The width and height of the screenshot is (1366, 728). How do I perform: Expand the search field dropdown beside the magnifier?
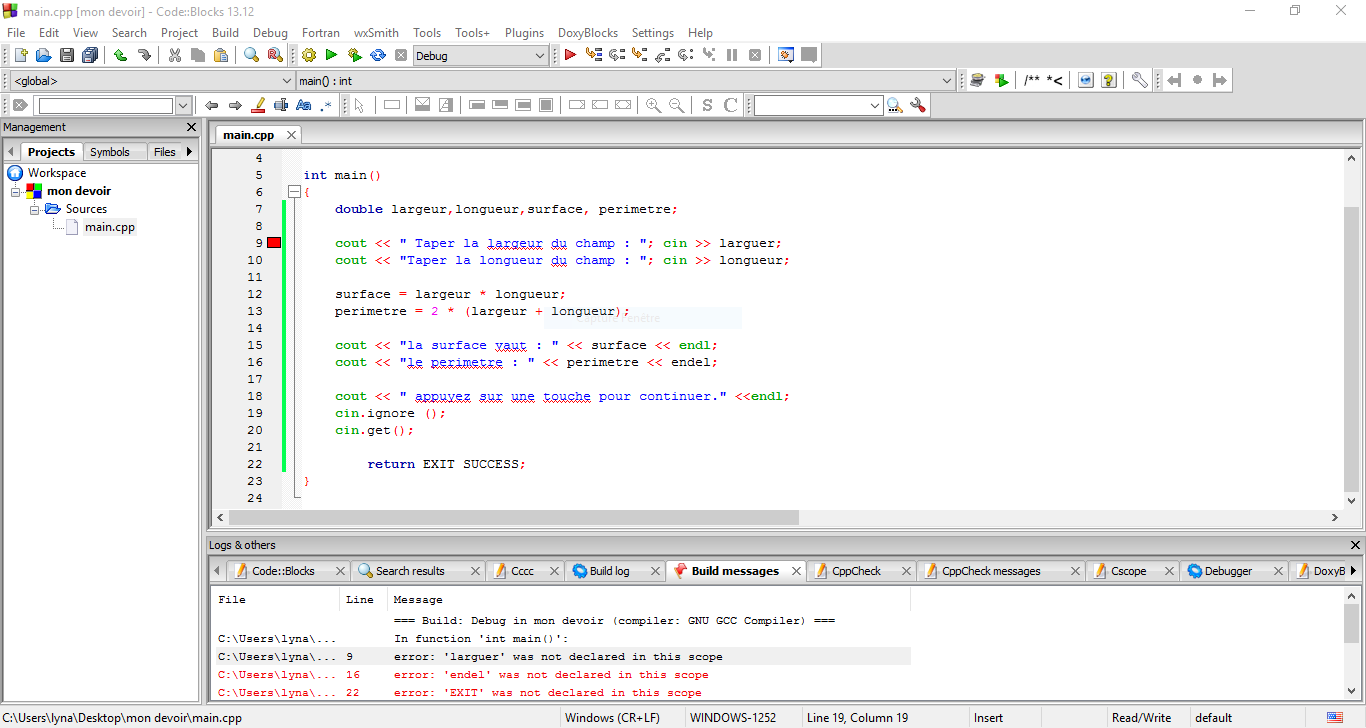coord(875,105)
